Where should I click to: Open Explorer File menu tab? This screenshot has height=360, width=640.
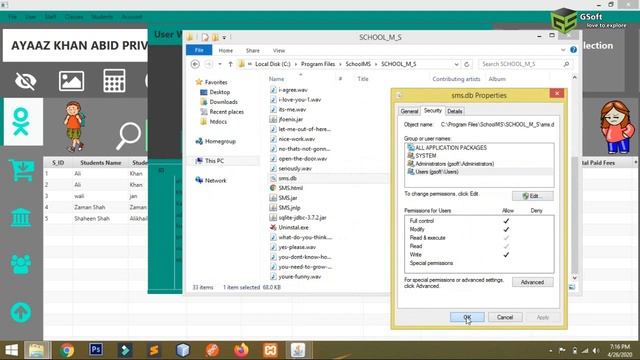(199, 50)
